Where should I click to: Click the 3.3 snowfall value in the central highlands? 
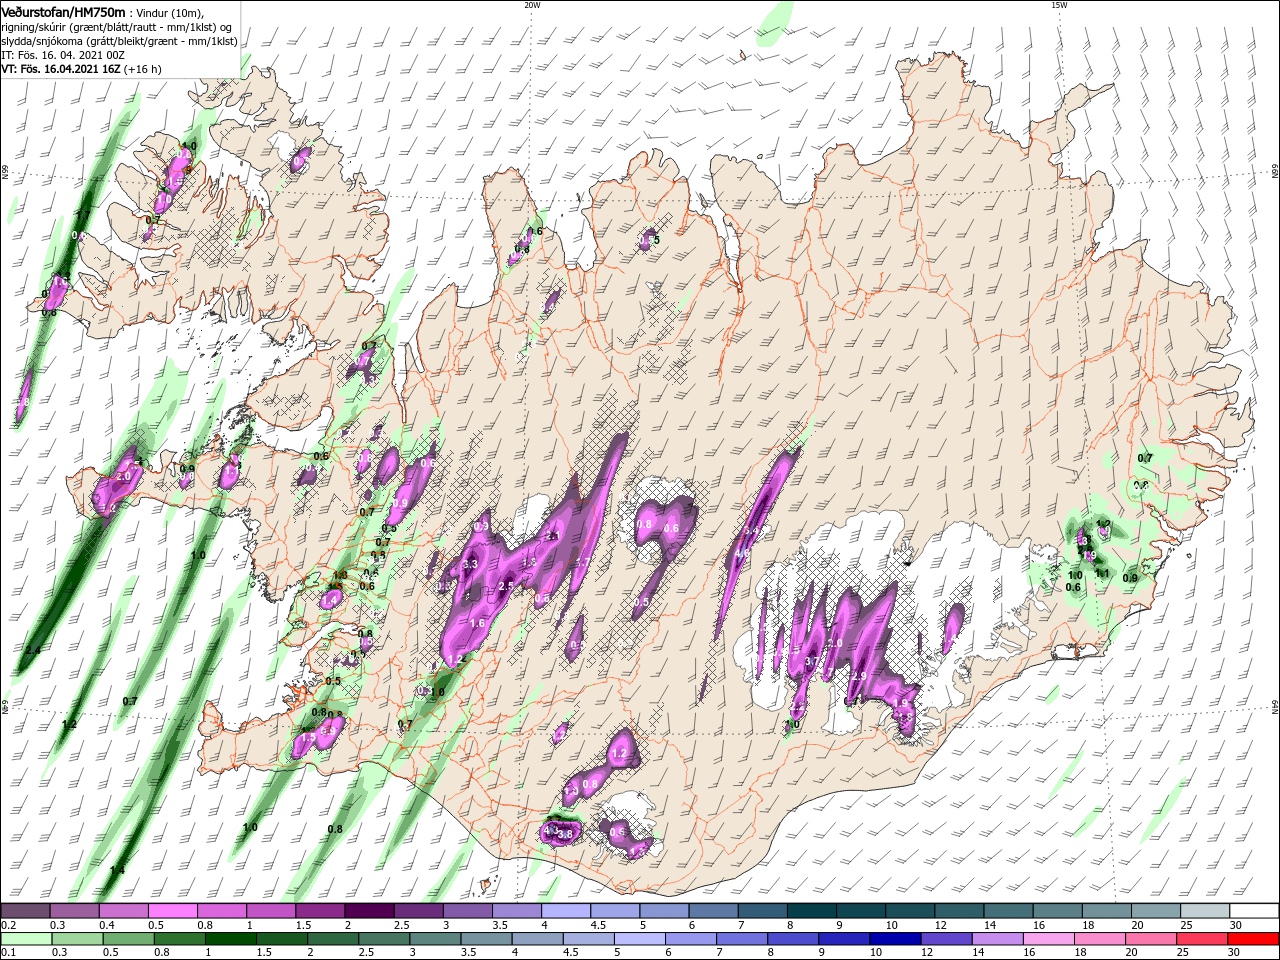(472, 565)
